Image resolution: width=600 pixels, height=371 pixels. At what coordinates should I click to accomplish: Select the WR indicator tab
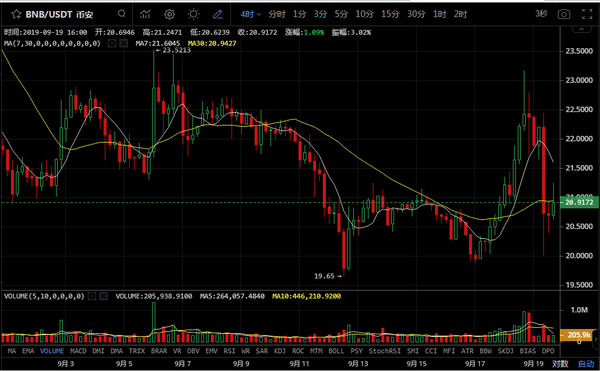(245, 351)
